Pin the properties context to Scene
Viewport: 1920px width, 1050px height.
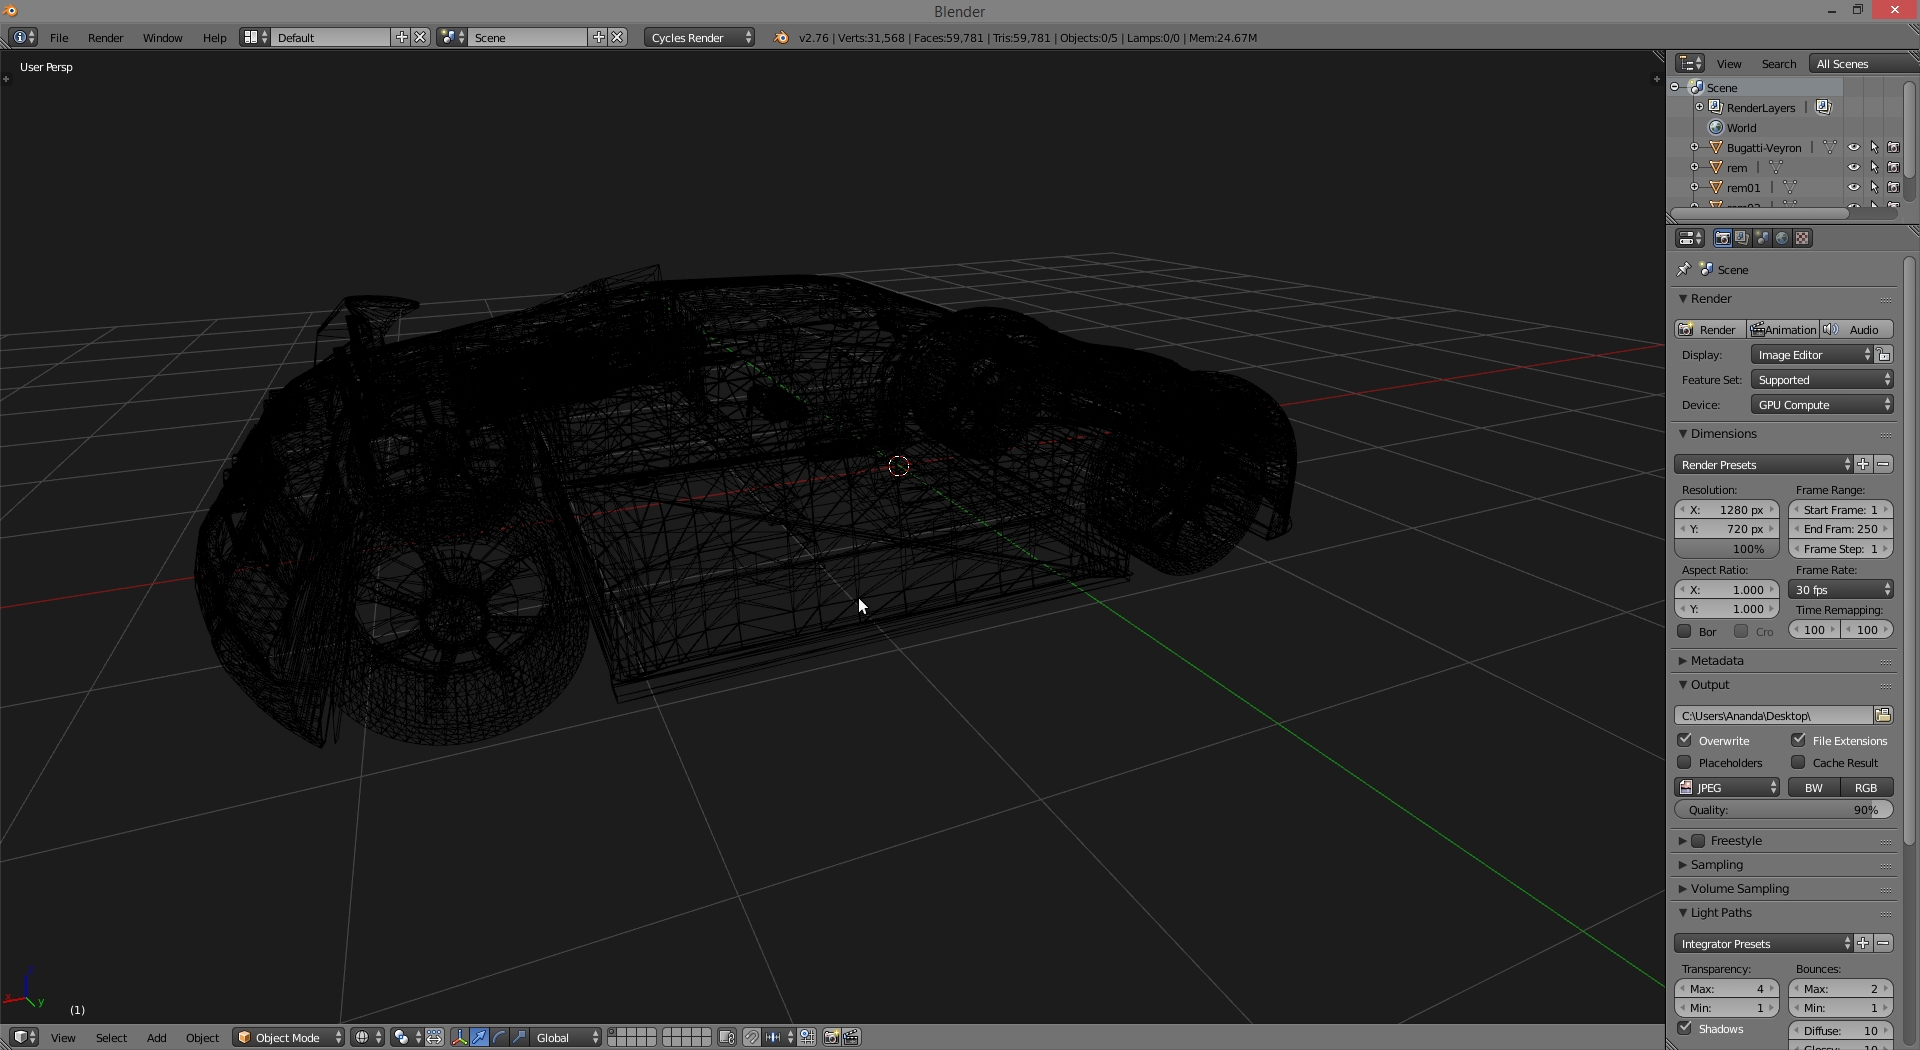[1684, 269]
